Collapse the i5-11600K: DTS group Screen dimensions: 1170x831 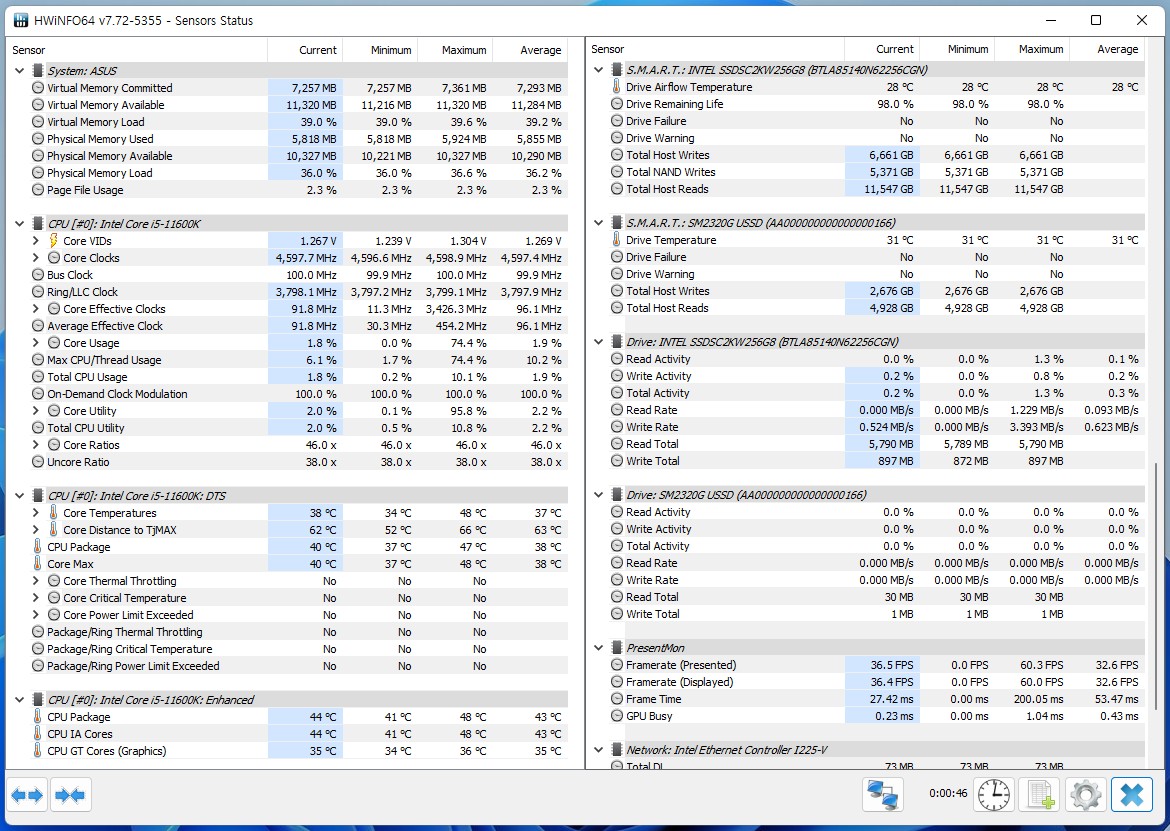tap(19, 495)
